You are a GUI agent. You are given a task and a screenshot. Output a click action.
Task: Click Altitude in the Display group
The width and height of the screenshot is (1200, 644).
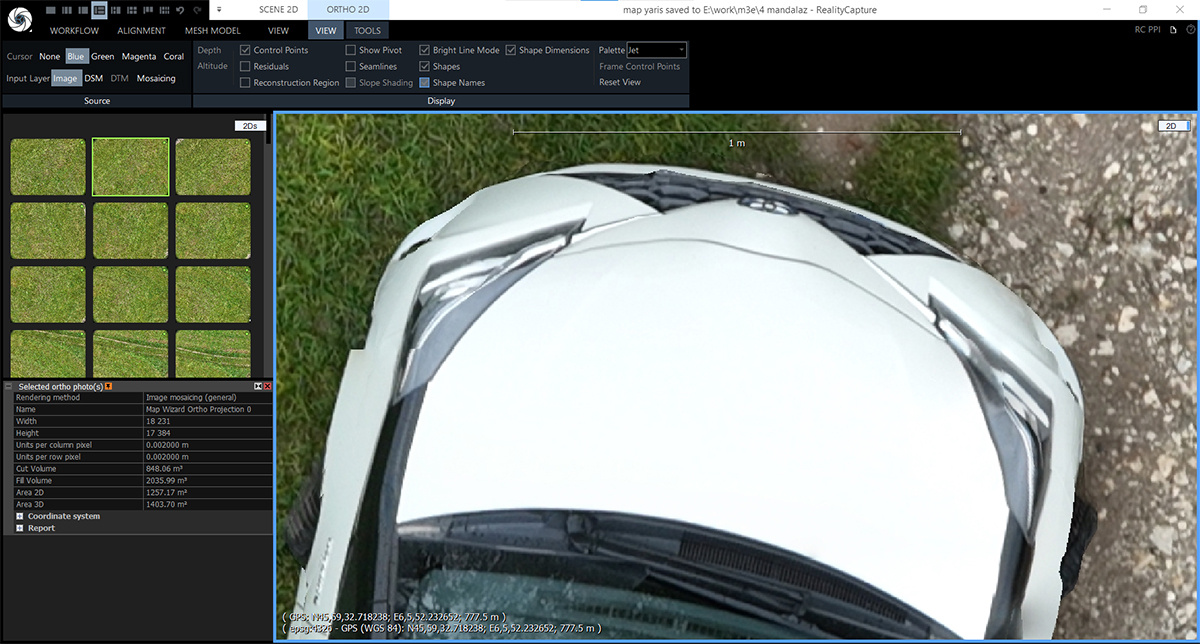213,66
